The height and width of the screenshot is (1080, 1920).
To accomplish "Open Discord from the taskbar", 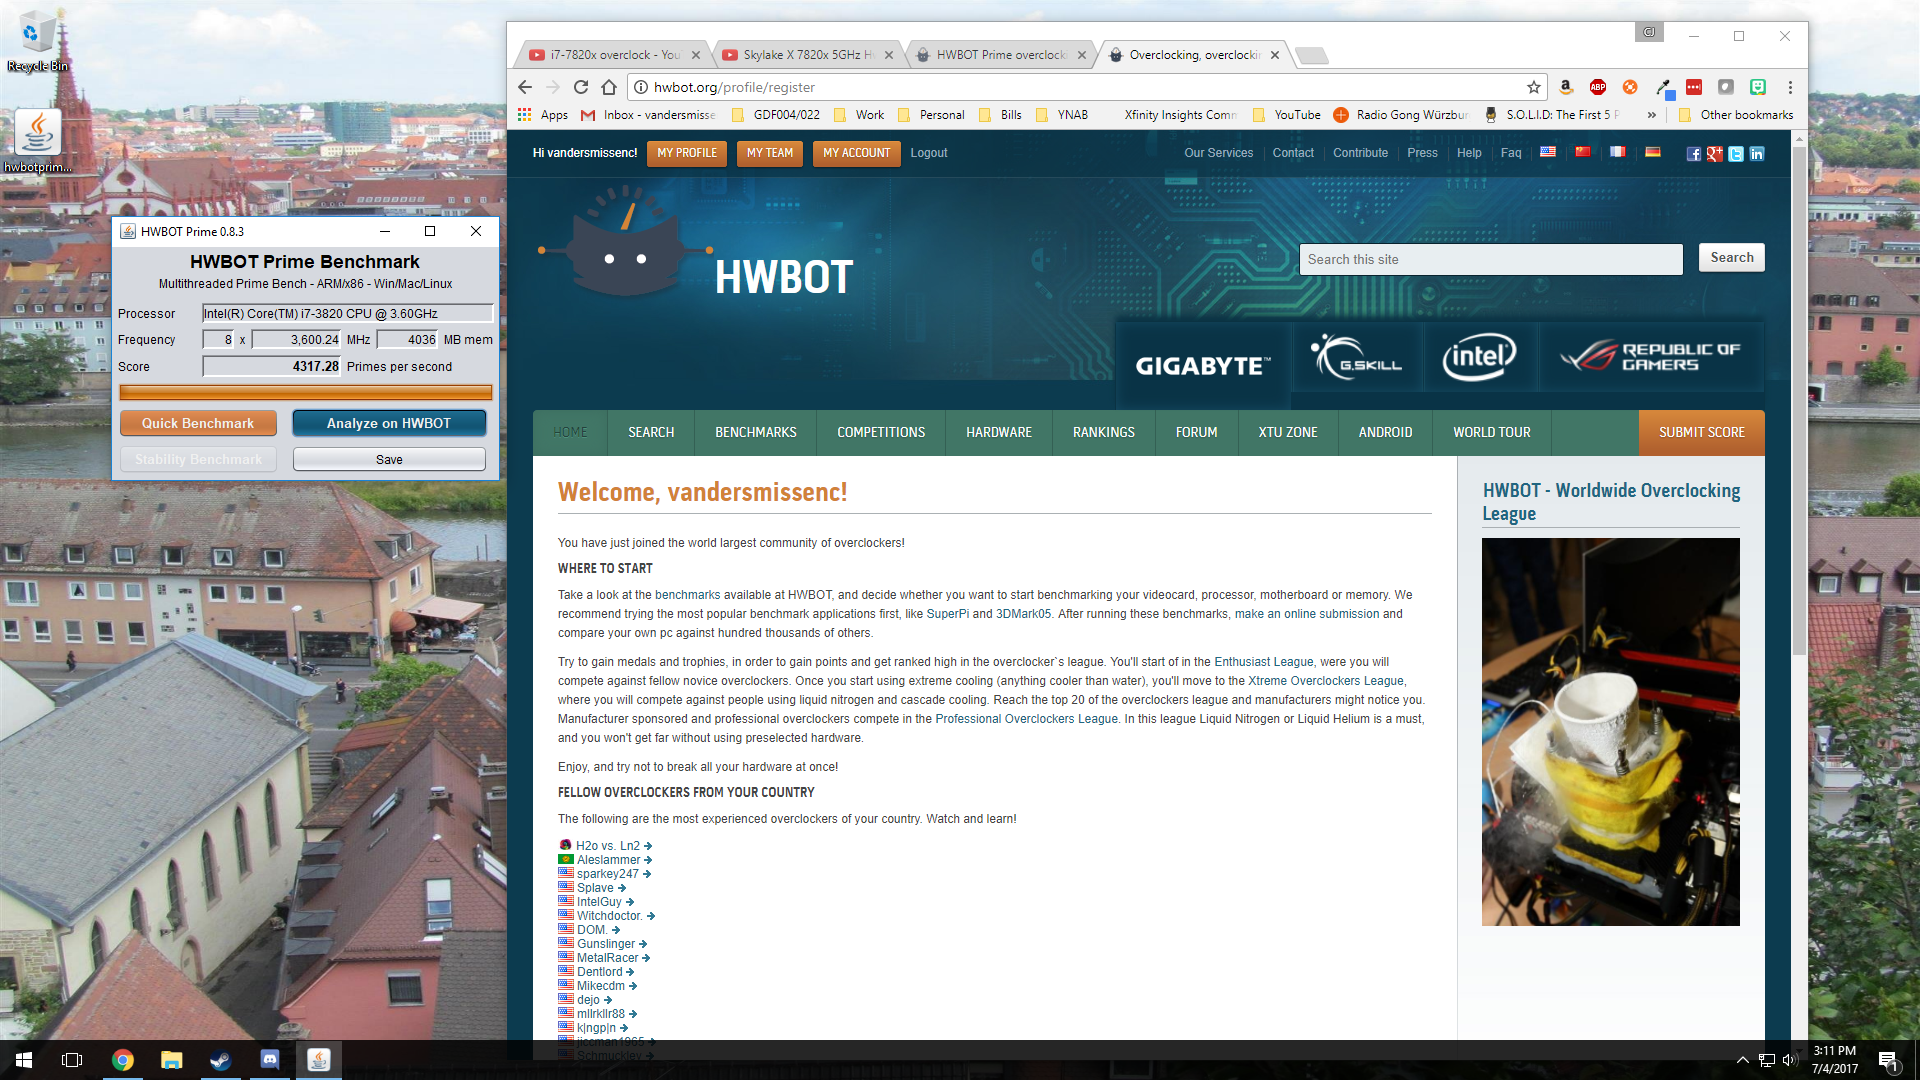I will pos(270,1060).
